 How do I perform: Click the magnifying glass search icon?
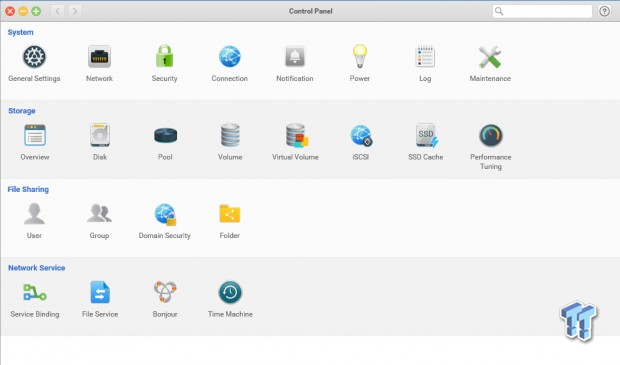[499, 11]
